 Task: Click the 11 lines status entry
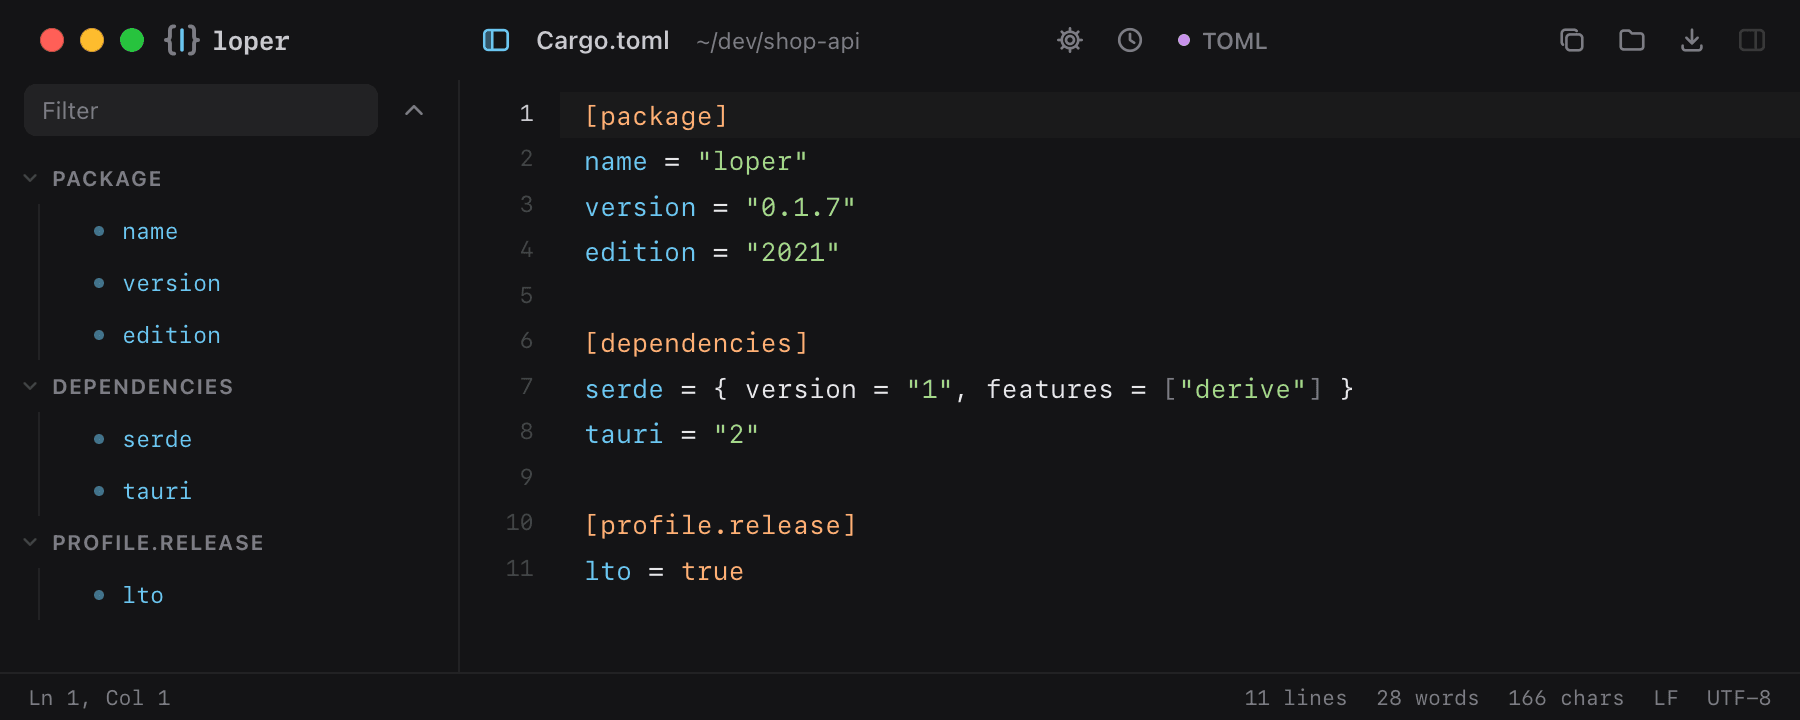1295,698
